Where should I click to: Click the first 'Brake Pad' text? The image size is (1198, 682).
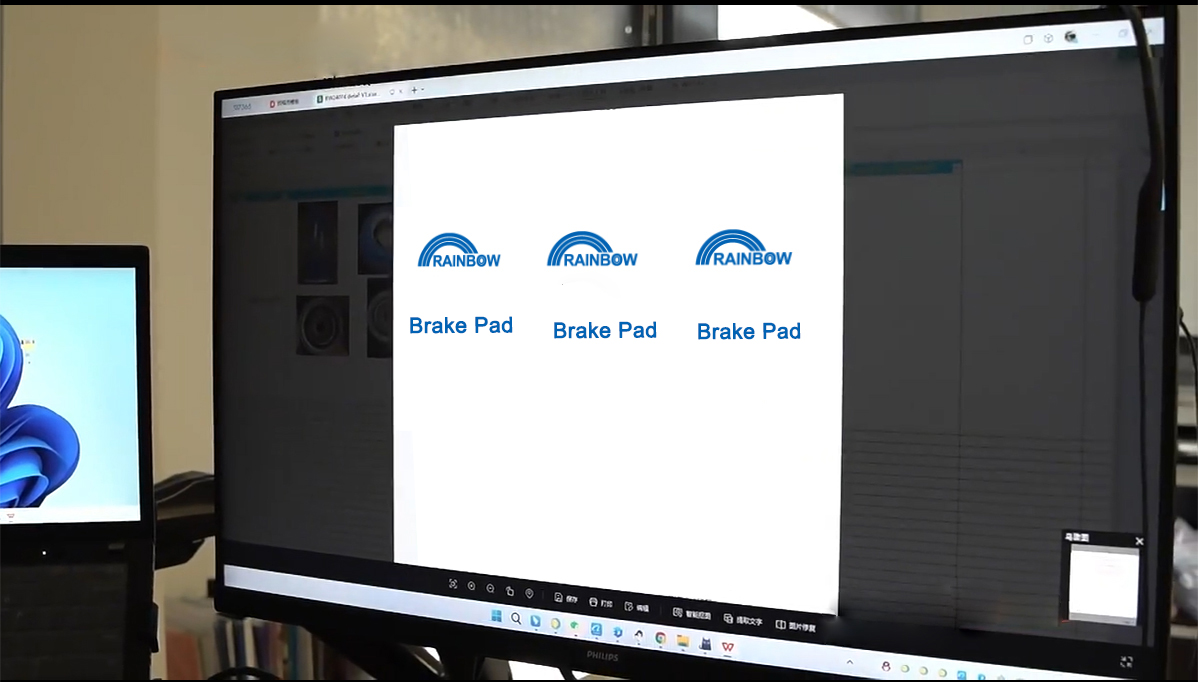click(461, 325)
